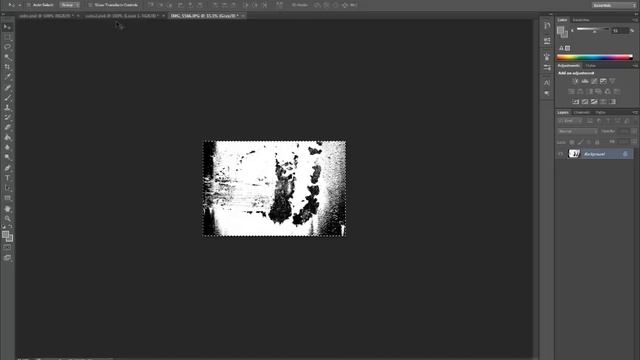Switch to the Swatches tab

[x=580, y=20]
